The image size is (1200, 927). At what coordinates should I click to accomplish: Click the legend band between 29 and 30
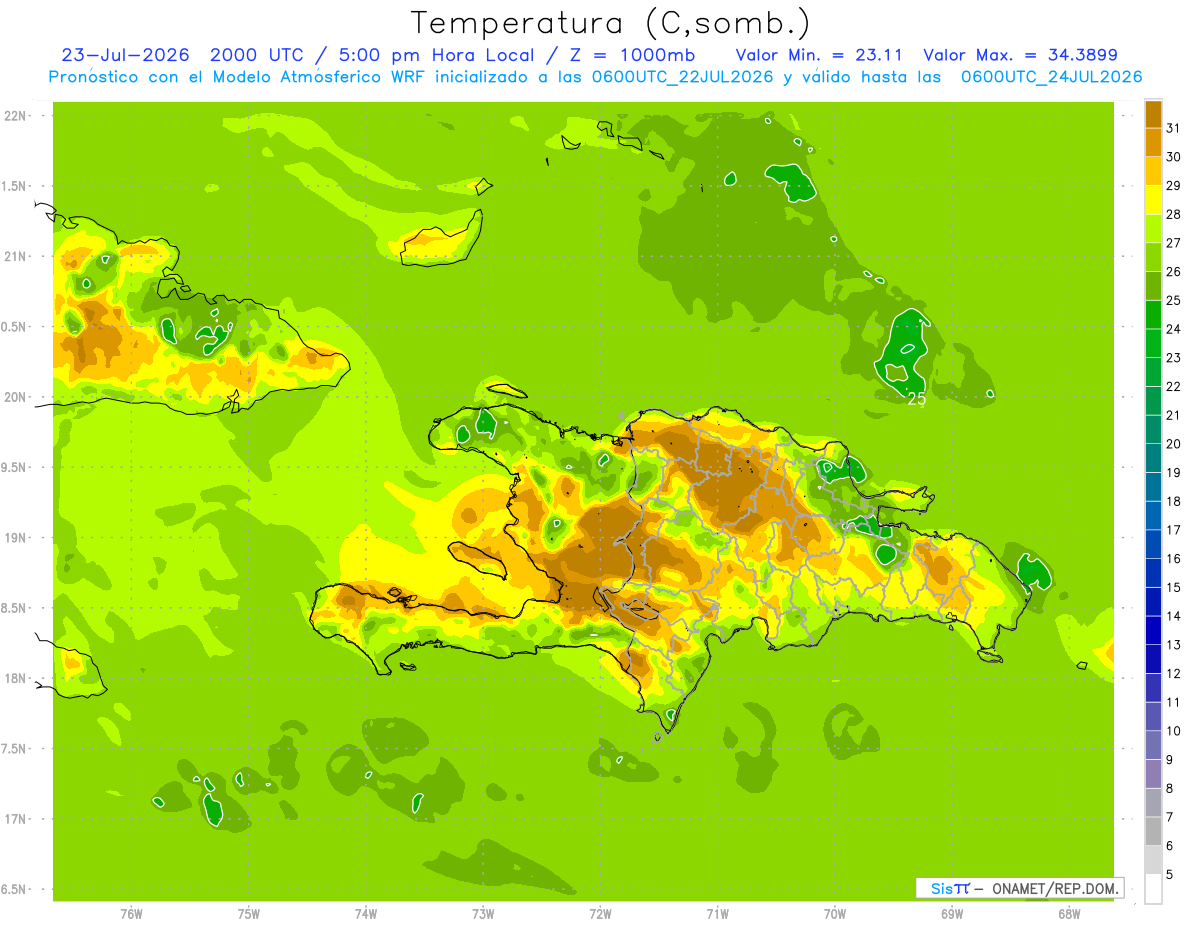(x=1153, y=171)
